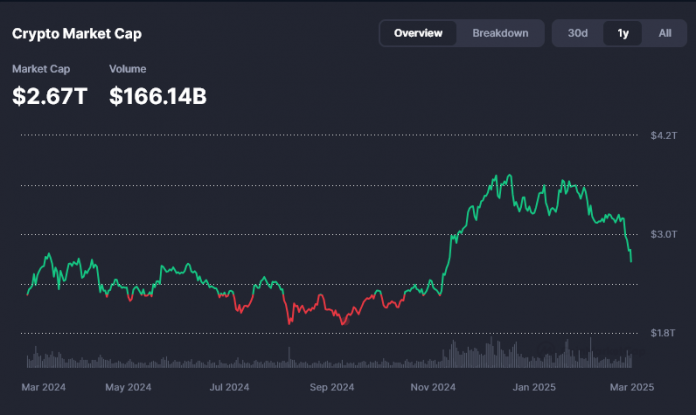Screen dimensions: 696x415
Task: Click the $4.2T y-axis label
Action: [664, 134]
